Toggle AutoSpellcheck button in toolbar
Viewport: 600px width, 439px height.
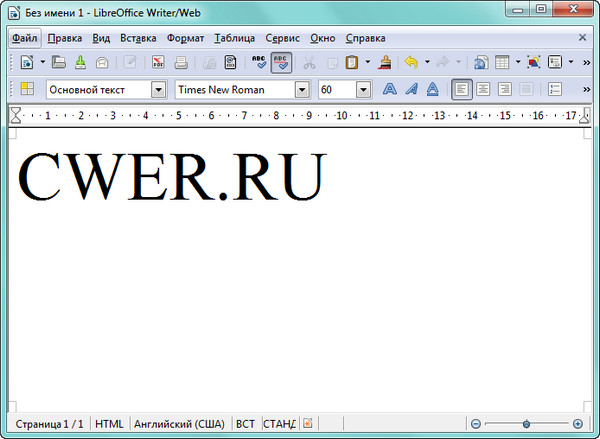[x=282, y=63]
